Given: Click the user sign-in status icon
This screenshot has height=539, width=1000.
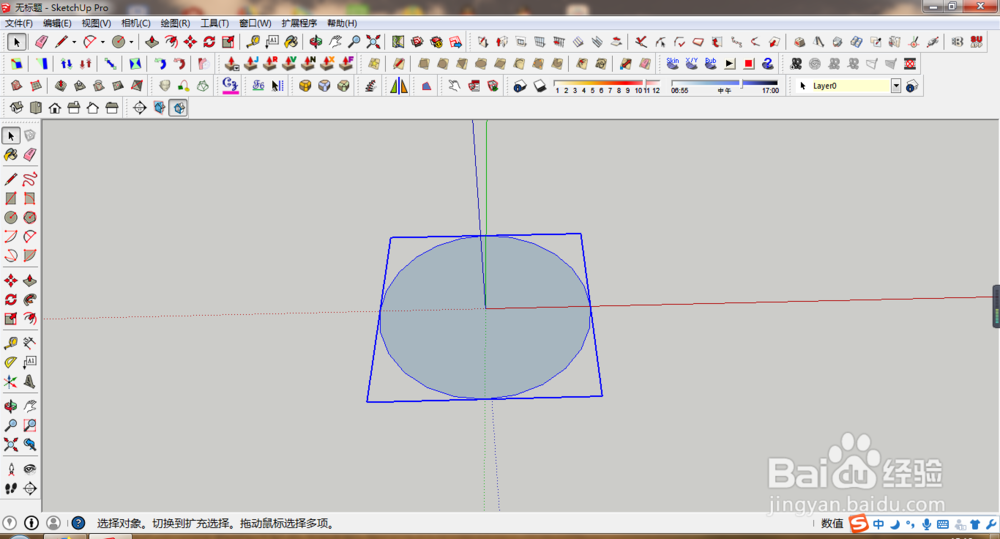Looking at the screenshot, I should 54,523.
